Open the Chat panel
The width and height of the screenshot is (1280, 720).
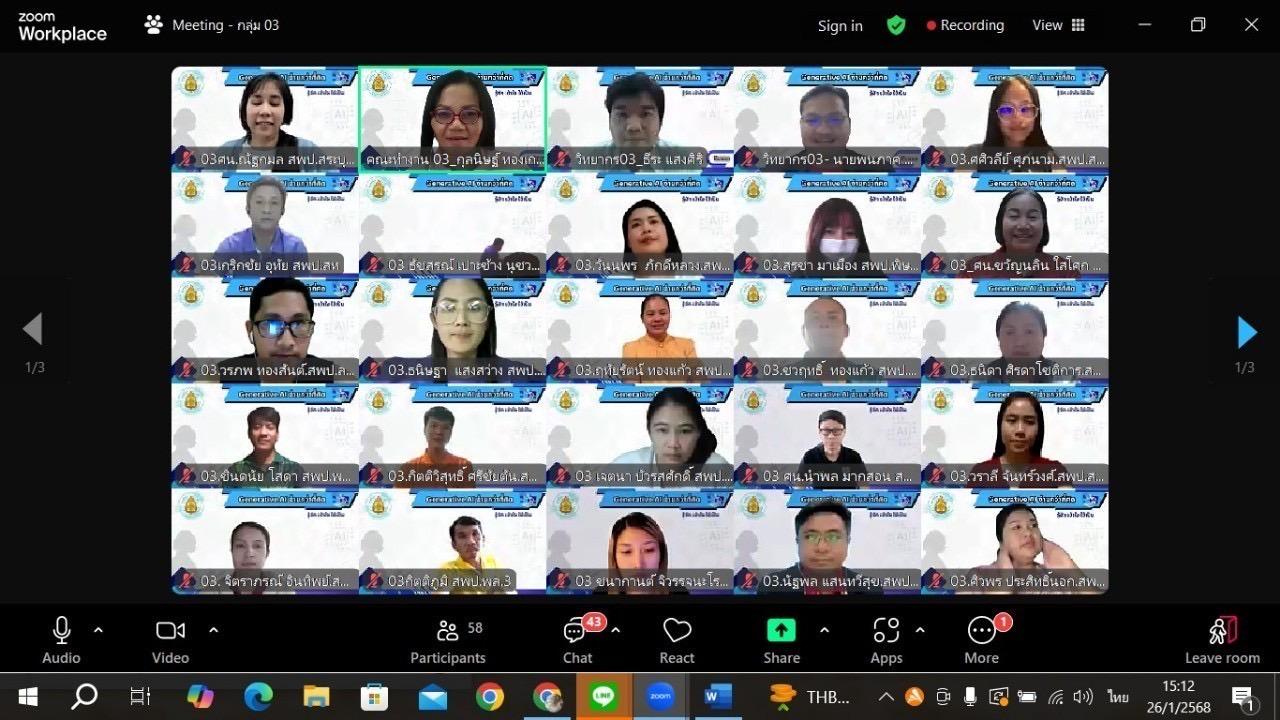pyautogui.click(x=577, y=640)
